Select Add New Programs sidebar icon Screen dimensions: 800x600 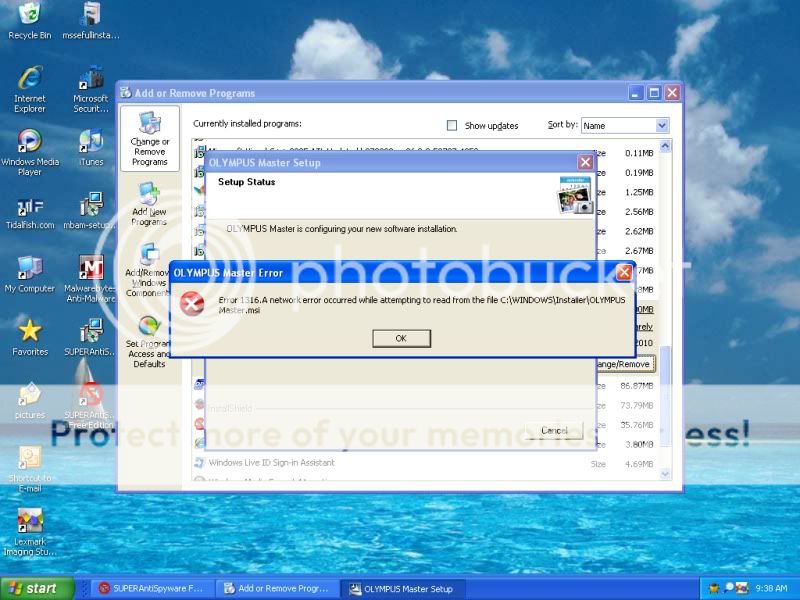coord(149,204)
